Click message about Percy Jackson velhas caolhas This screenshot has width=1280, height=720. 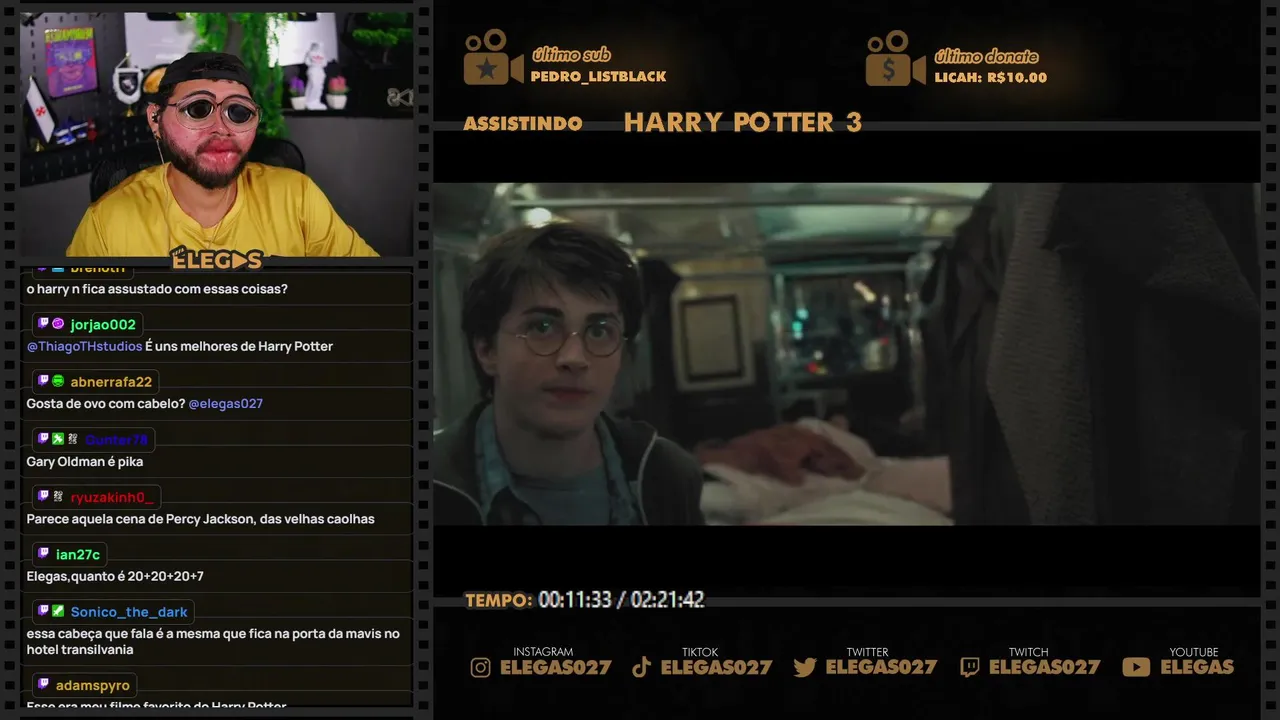click(201, 519)
